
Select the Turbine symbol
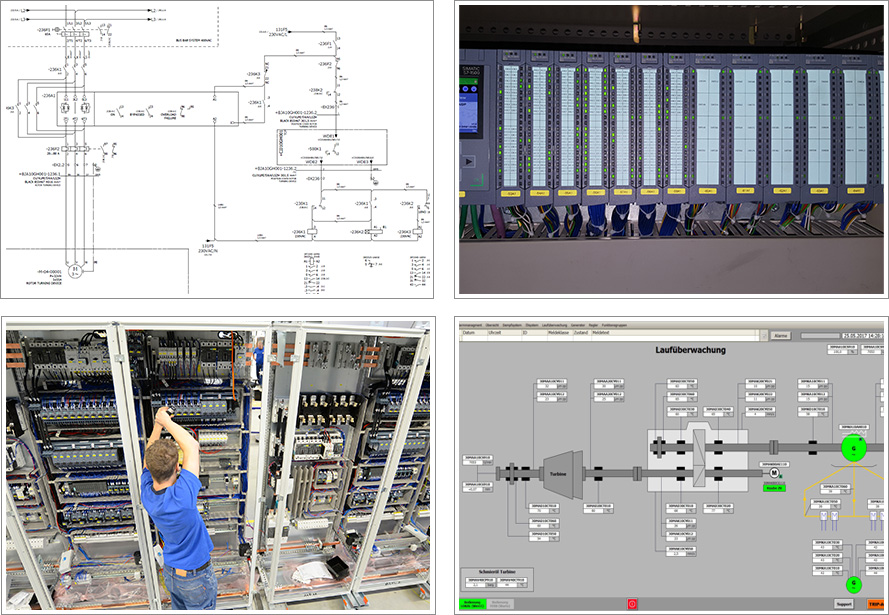561,473
